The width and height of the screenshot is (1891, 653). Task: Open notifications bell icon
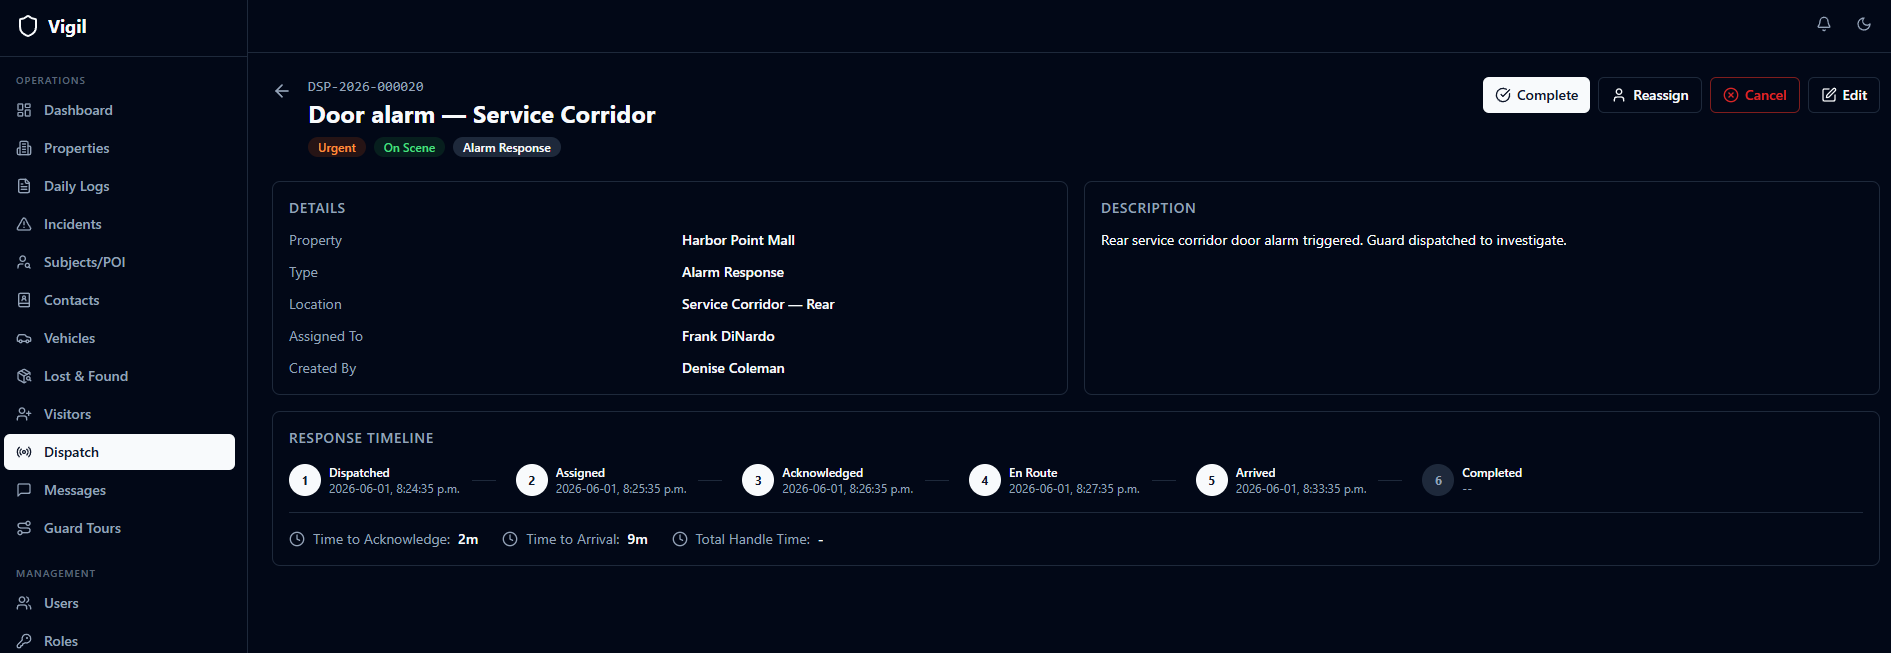(x=1824, y=24)
